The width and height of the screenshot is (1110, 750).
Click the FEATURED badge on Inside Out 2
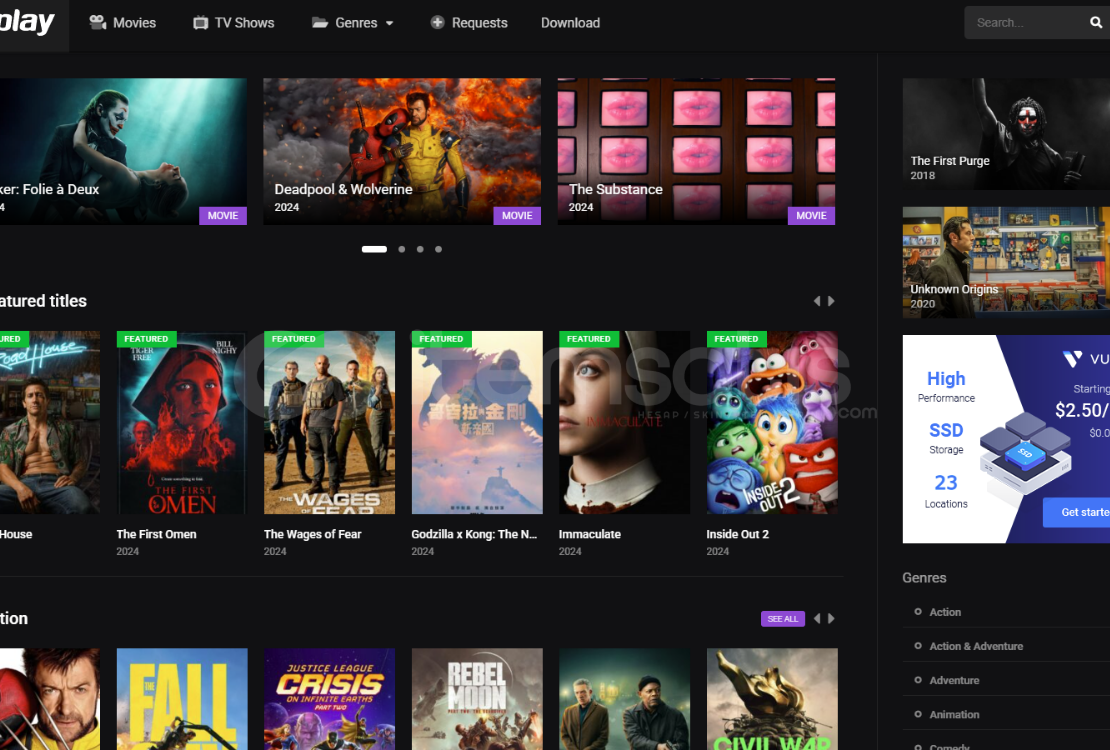click(736, 339)
